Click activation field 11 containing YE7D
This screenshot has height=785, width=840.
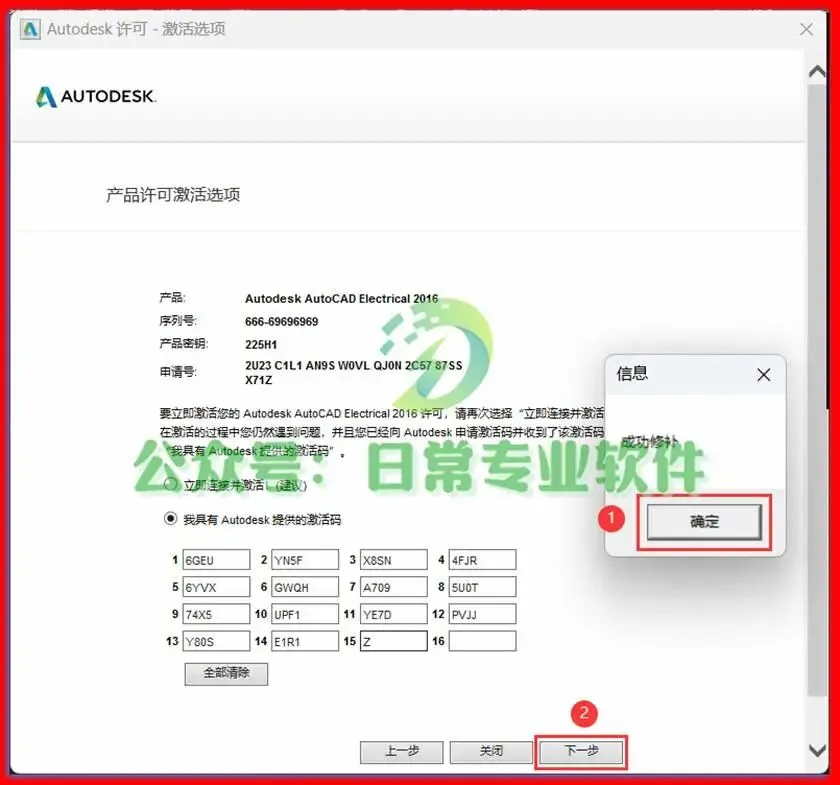point(394,614)
